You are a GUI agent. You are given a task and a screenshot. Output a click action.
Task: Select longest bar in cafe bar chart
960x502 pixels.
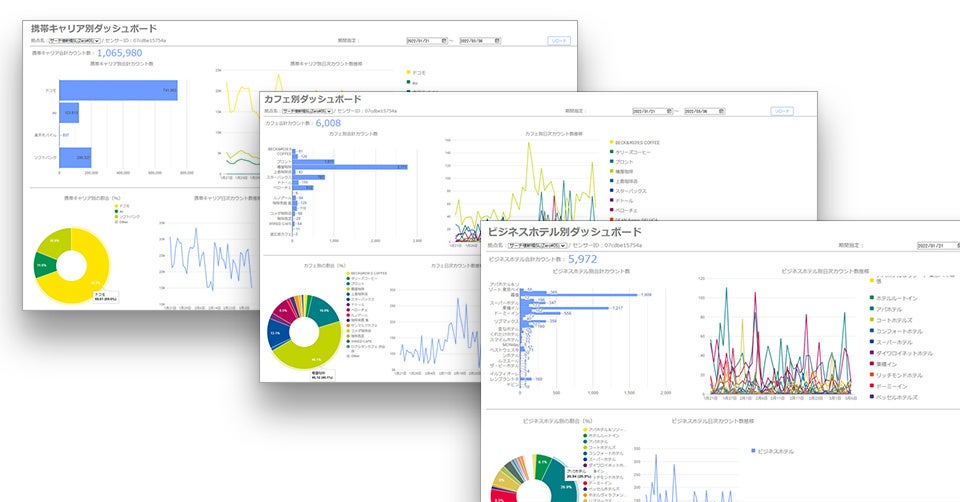pos(350,167)
